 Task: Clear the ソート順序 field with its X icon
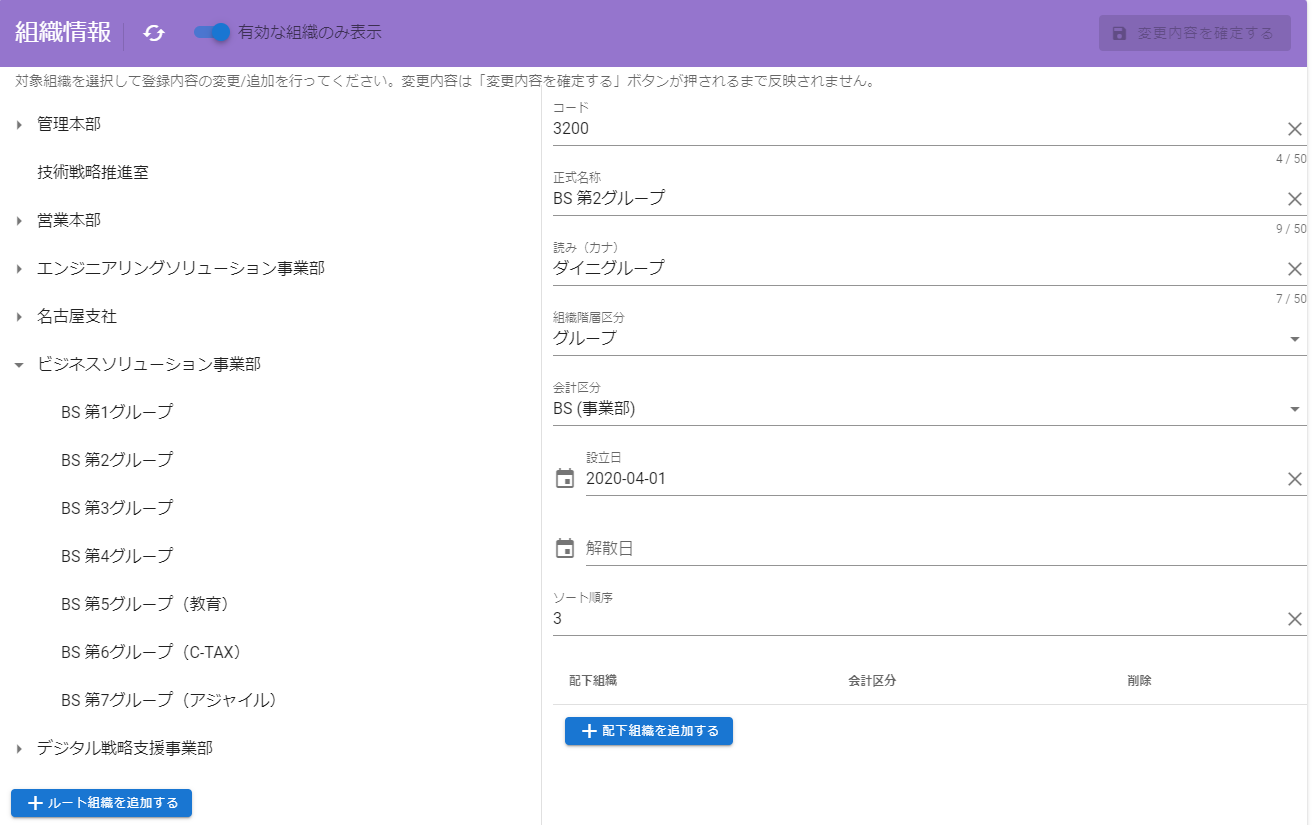point(1294,618)
